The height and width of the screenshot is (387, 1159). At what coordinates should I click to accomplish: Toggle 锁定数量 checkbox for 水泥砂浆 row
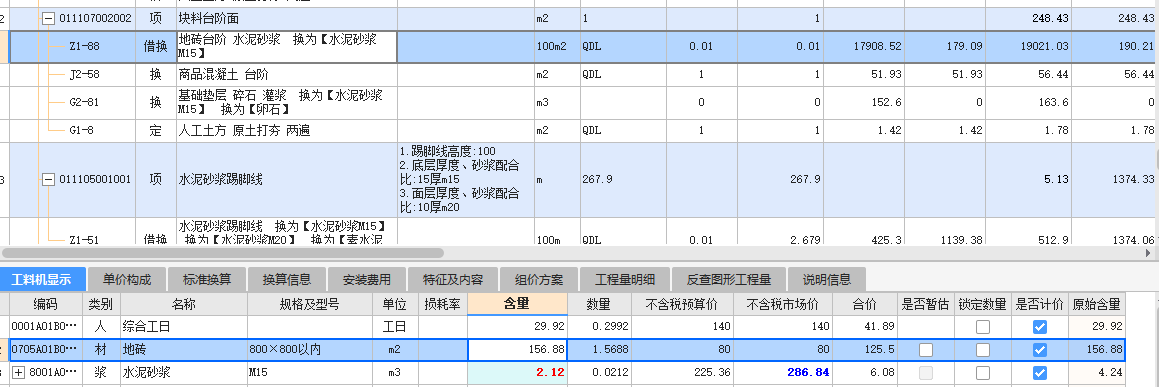982,373
